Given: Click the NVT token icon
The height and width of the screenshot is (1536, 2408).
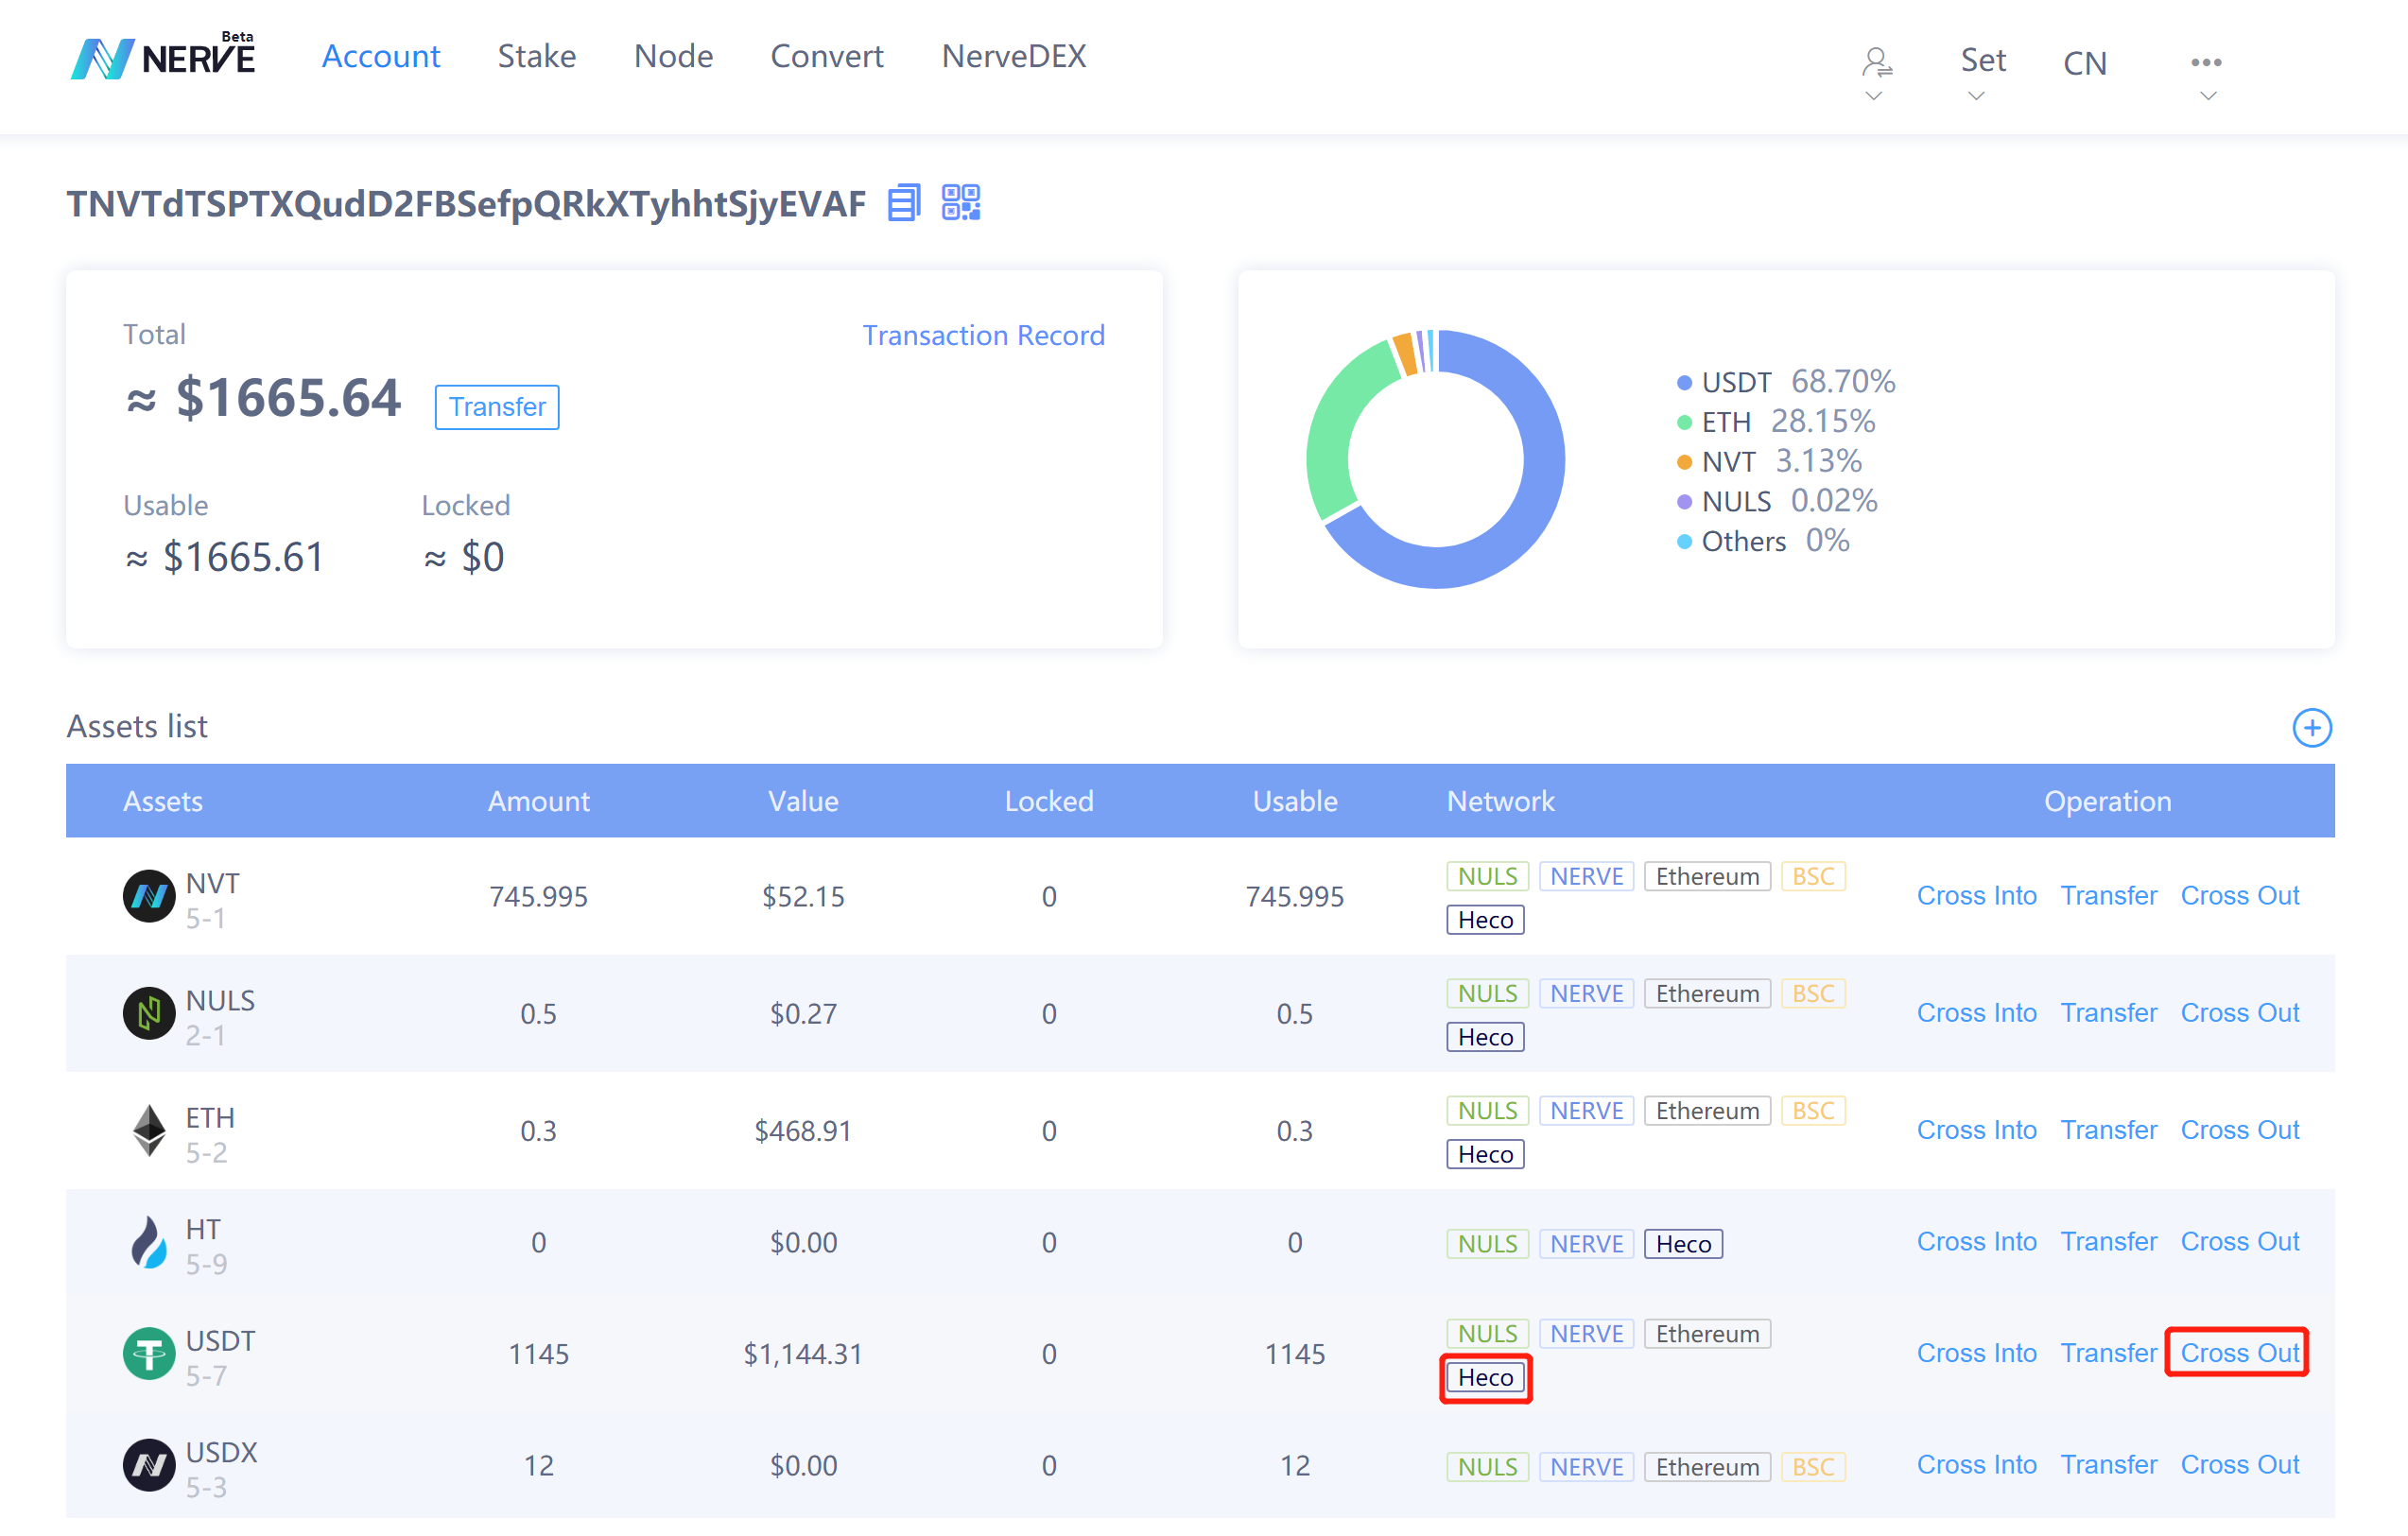Looking at the screenshot, I should coord(149,897).
